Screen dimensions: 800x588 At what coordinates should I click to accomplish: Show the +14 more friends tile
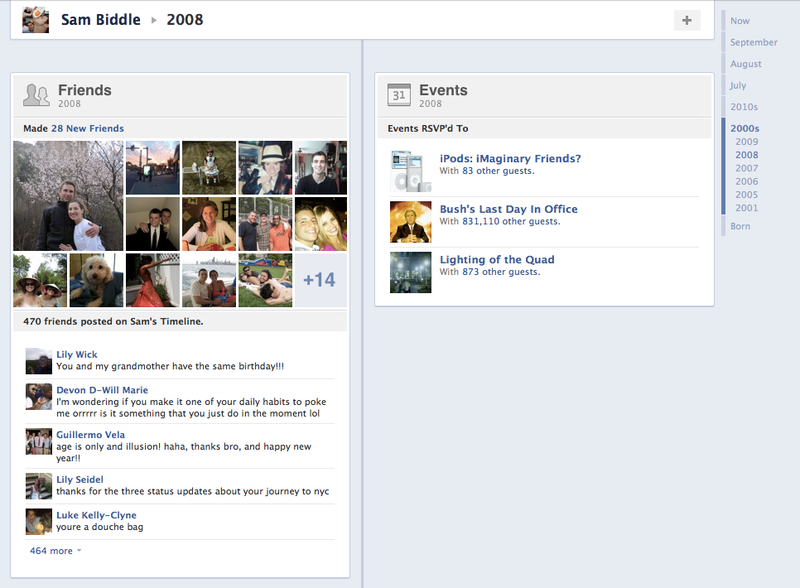[320, 280]
